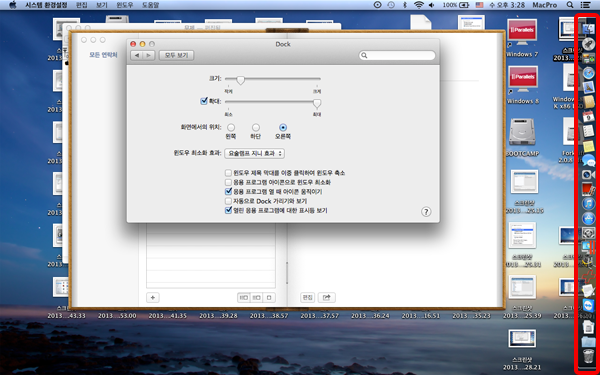Open TeamViewer icon in the Dock

tap(589, 305)
